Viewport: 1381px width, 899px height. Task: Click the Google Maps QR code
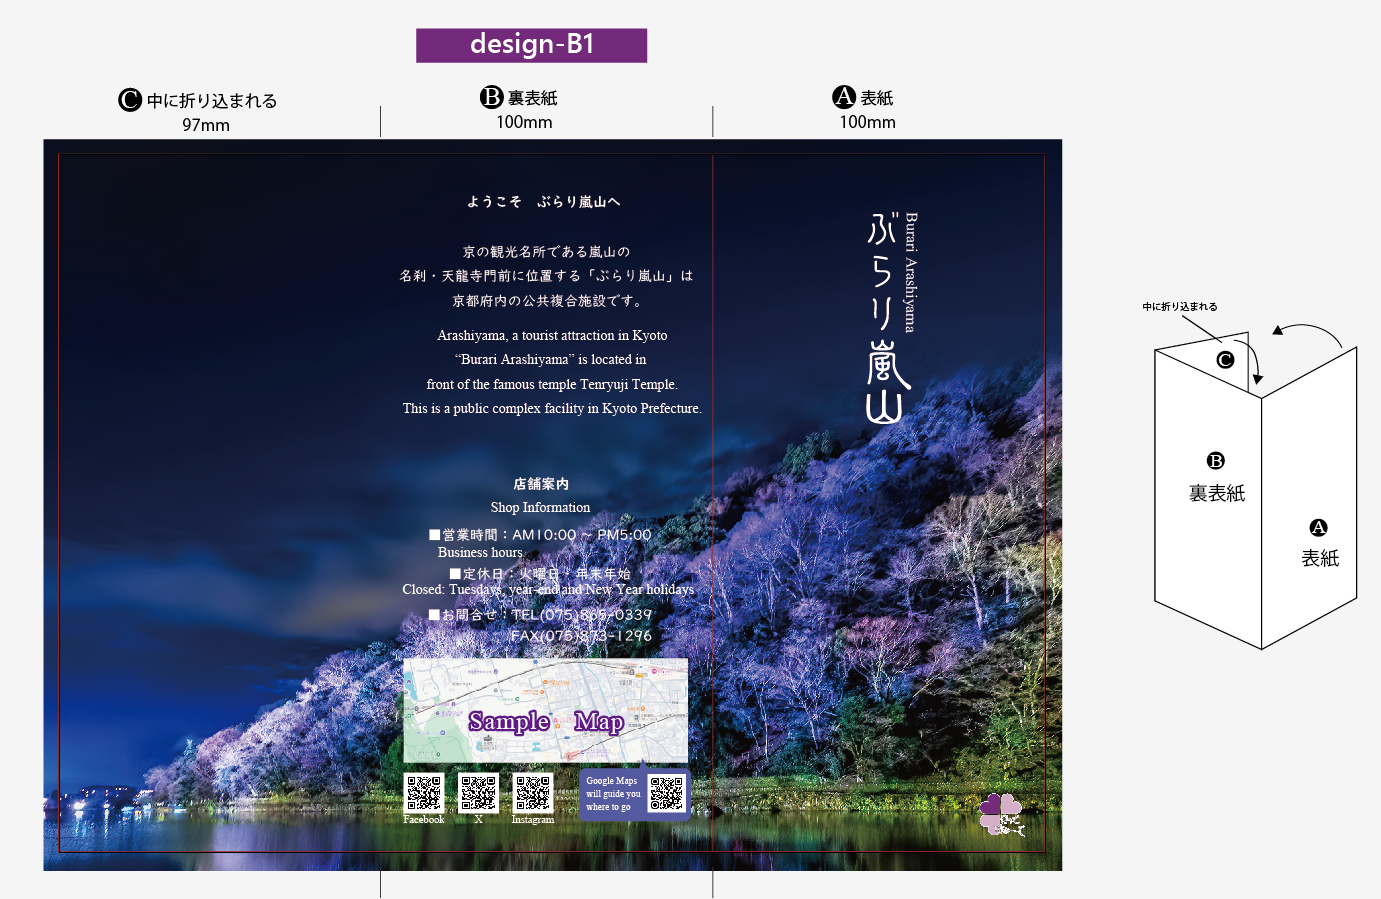point(666,793)
